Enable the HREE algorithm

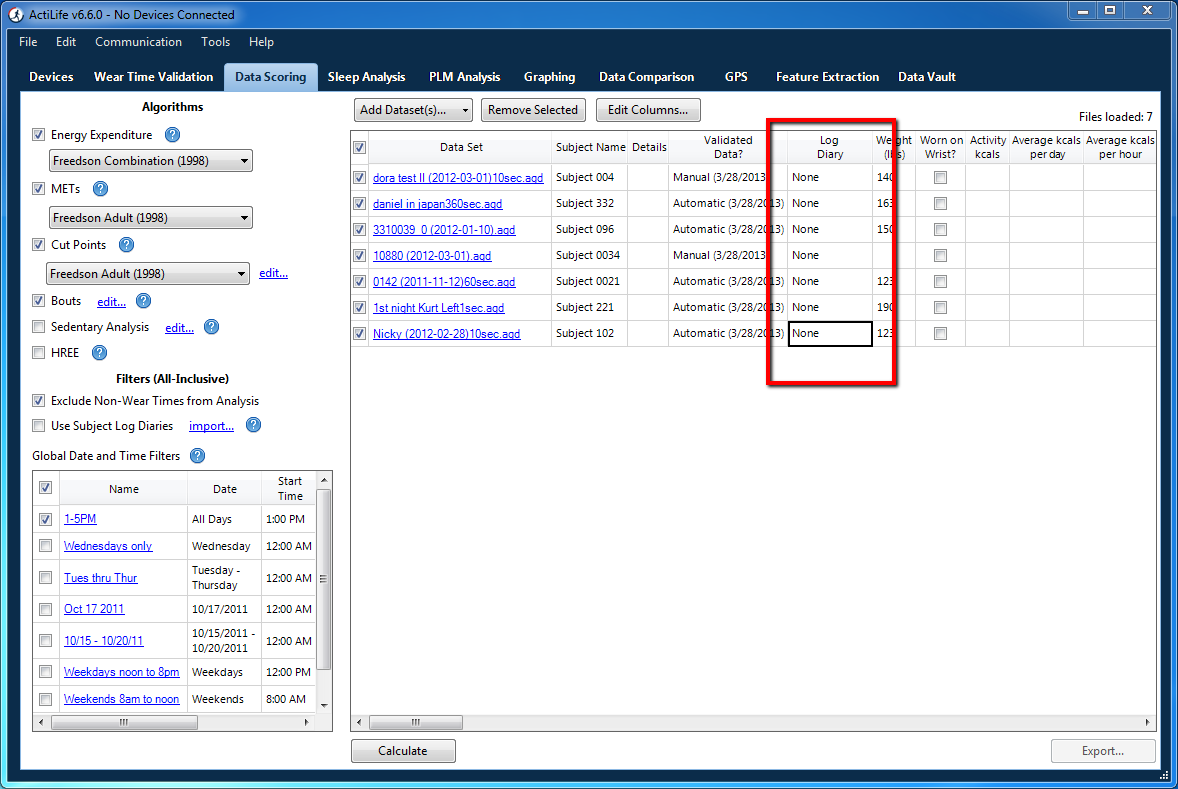[x=38, y=352]
